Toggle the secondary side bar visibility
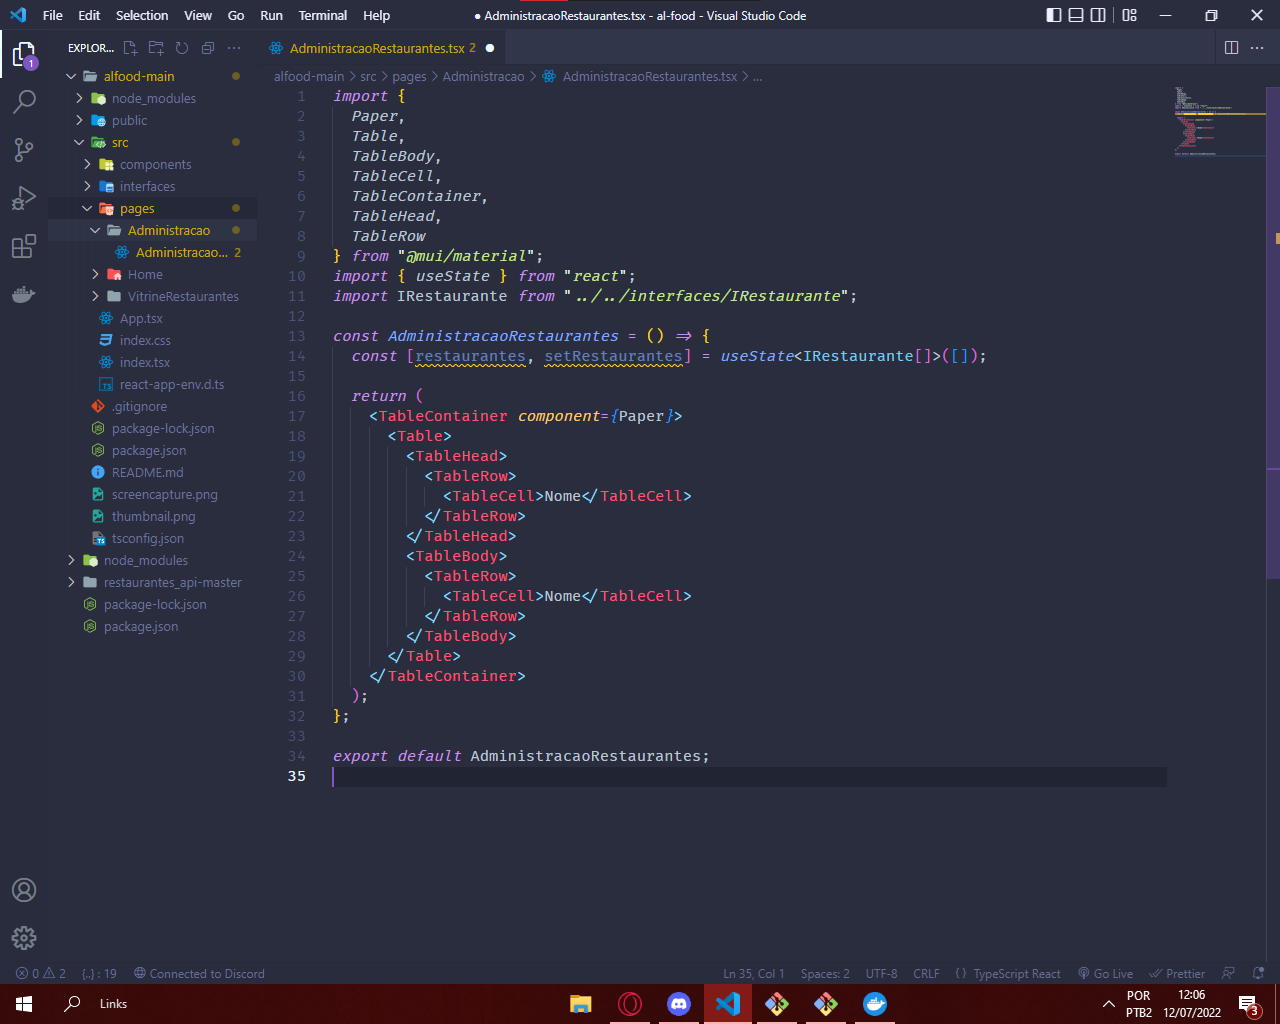Image resolution: width=1280 pixels, height=1024 pixels. [1098, 15]
